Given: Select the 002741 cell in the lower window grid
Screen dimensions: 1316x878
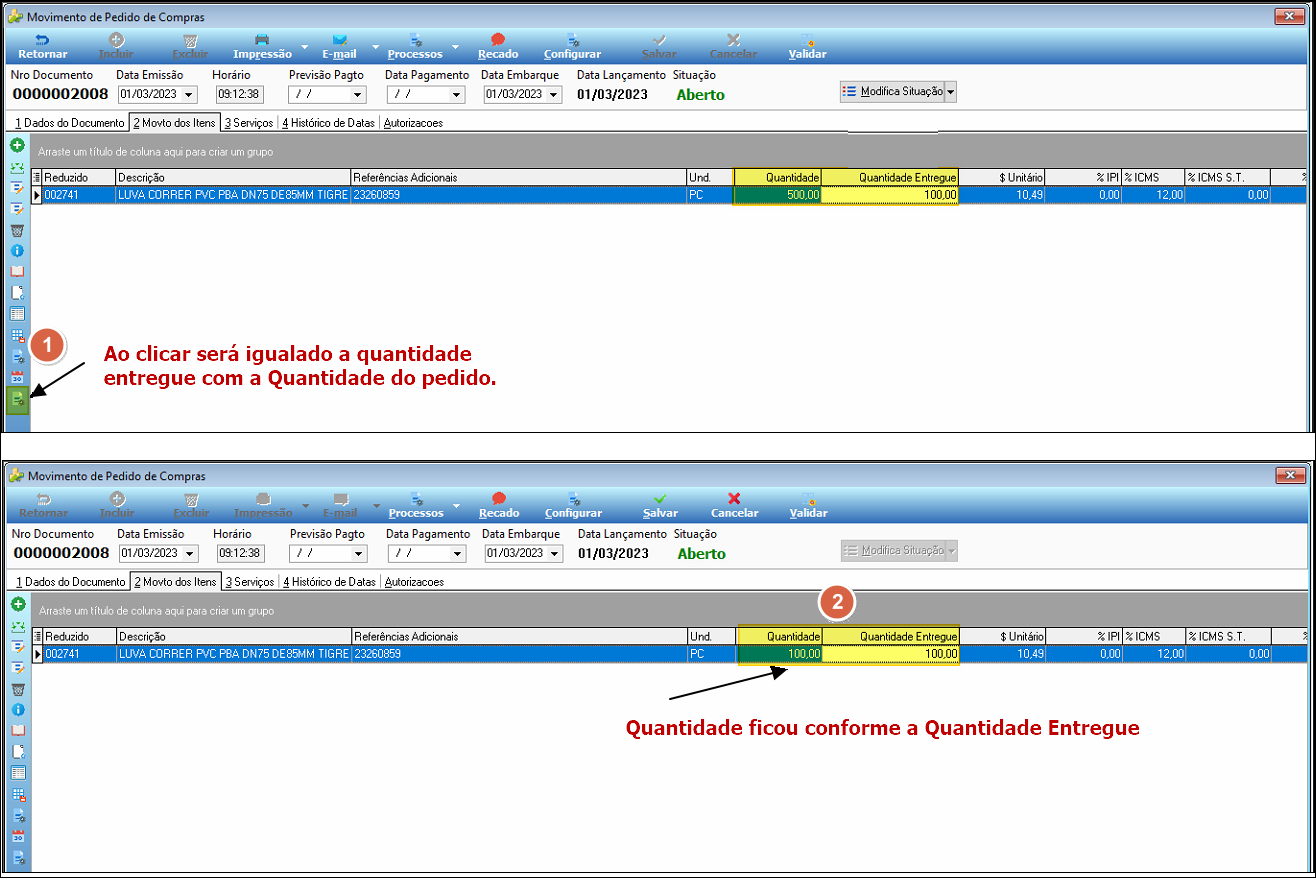Looking at the screenshot, I should (x=79, y=654).
